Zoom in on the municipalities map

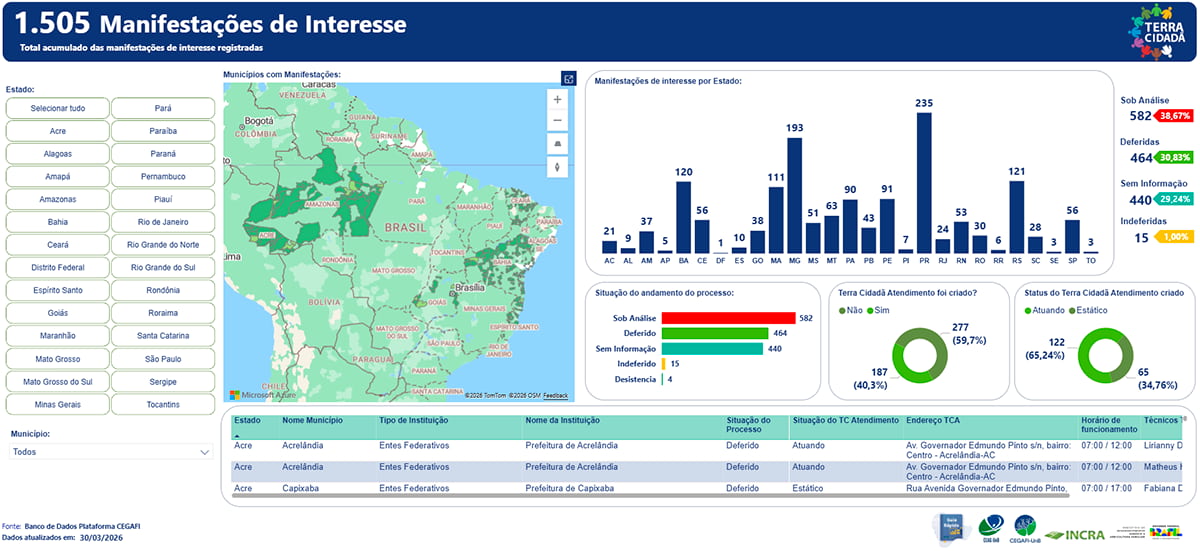pos(558,99)
